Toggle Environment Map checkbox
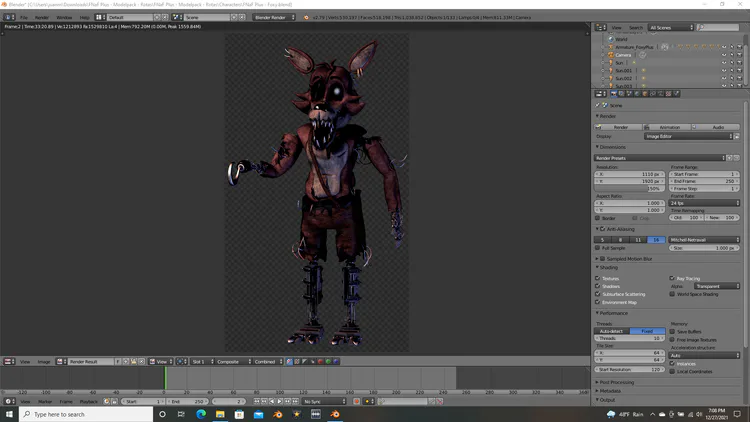Image resolution: width=750 pixels, height=422 pixels. coord(597,302)
